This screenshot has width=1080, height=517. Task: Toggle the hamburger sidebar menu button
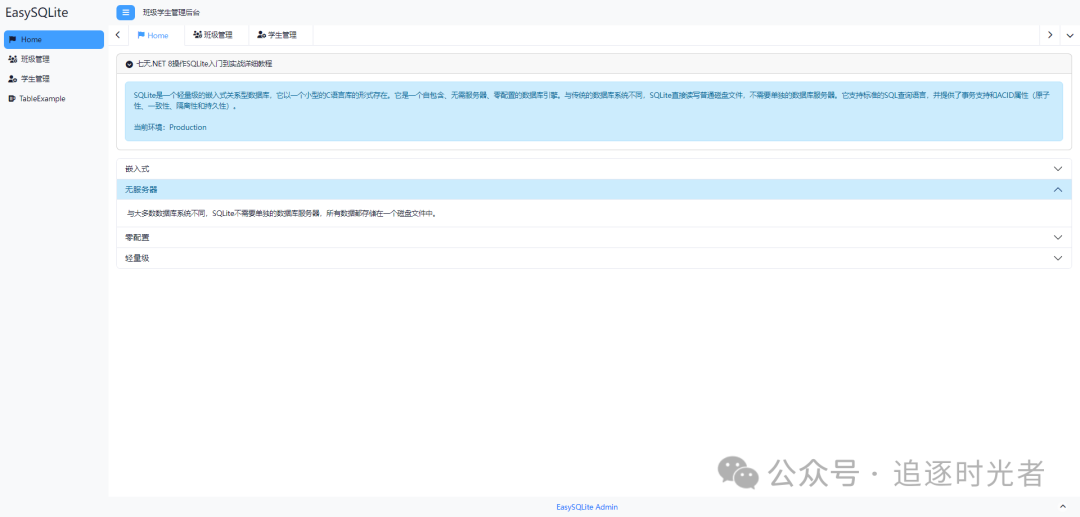(125, 12)
